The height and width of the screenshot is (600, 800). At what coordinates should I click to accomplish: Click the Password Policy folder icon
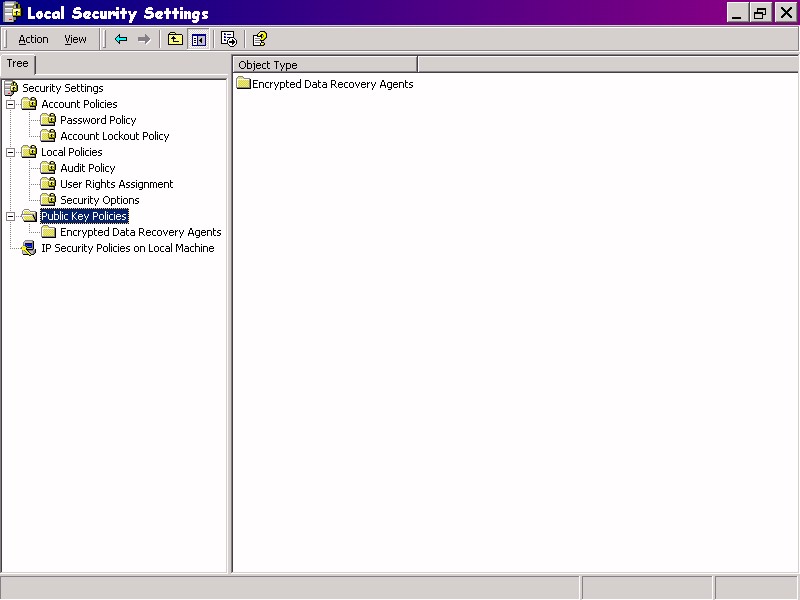tap(48, 119)
